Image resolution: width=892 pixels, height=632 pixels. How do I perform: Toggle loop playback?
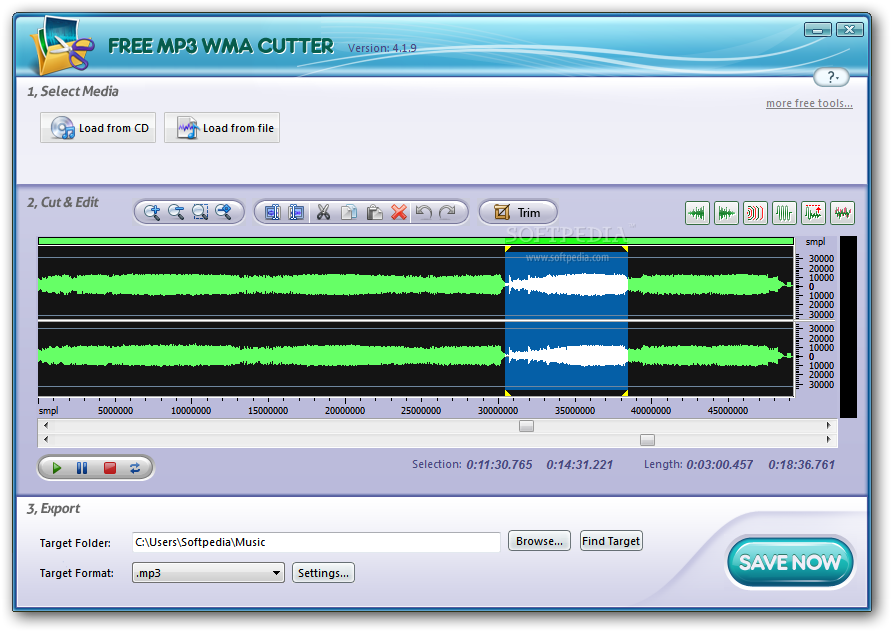pos(135,468)
